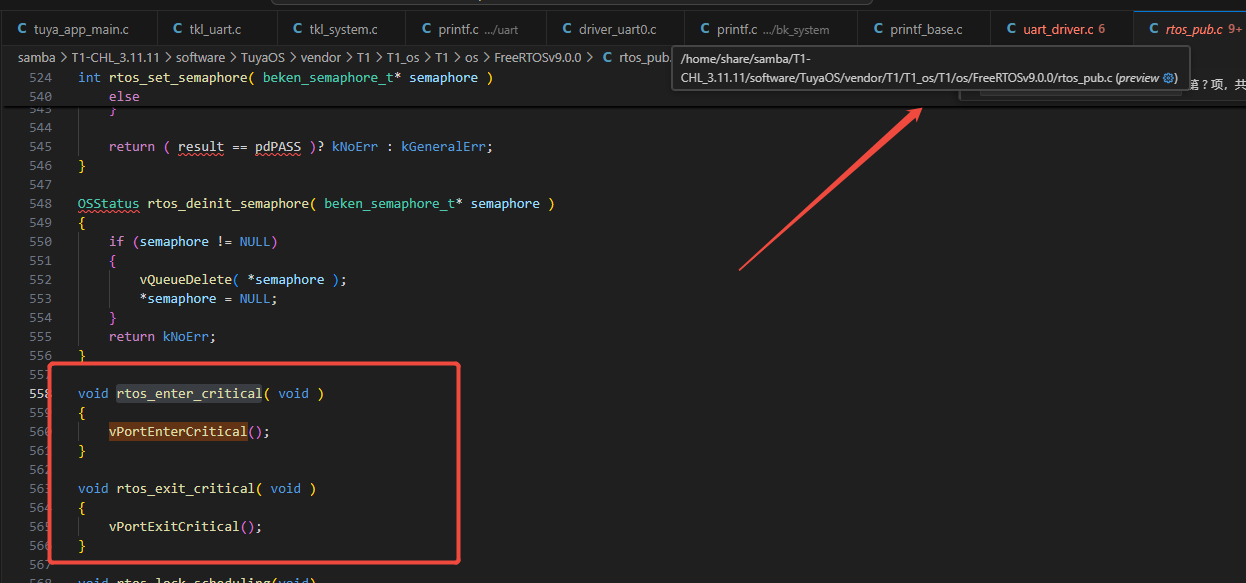Click the C icon beside rtos_pub breadcrumb
Image resolution: width=1246 pixels, height=583 pixels.
608,57
